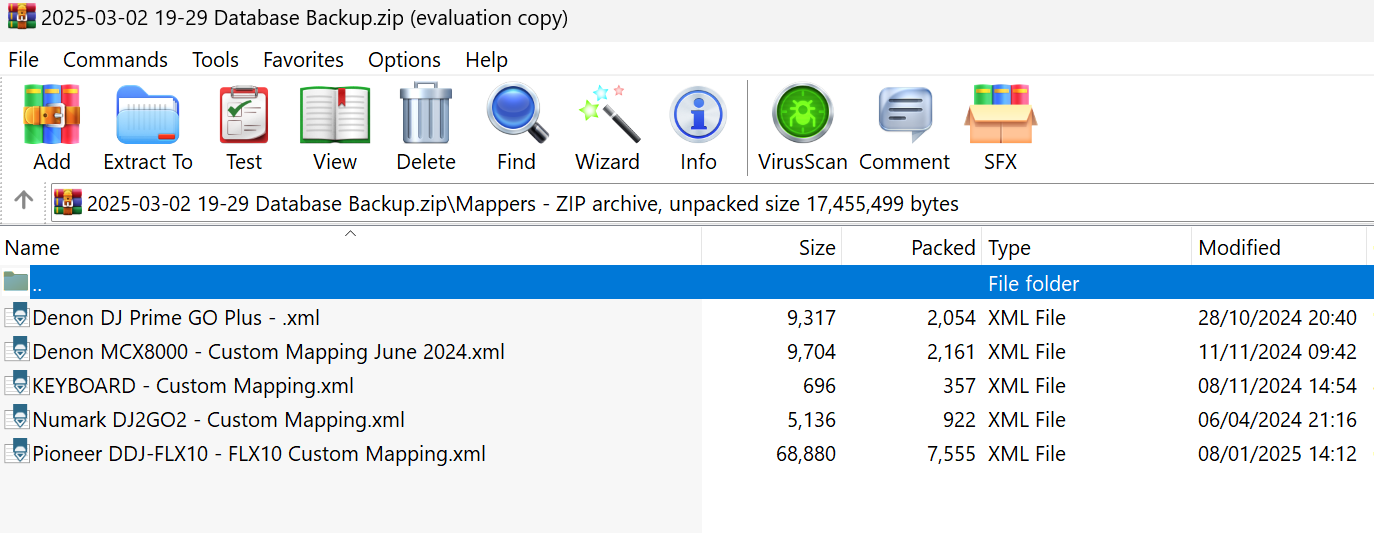
Task: Open the File menu
Action: pos(24,60)
